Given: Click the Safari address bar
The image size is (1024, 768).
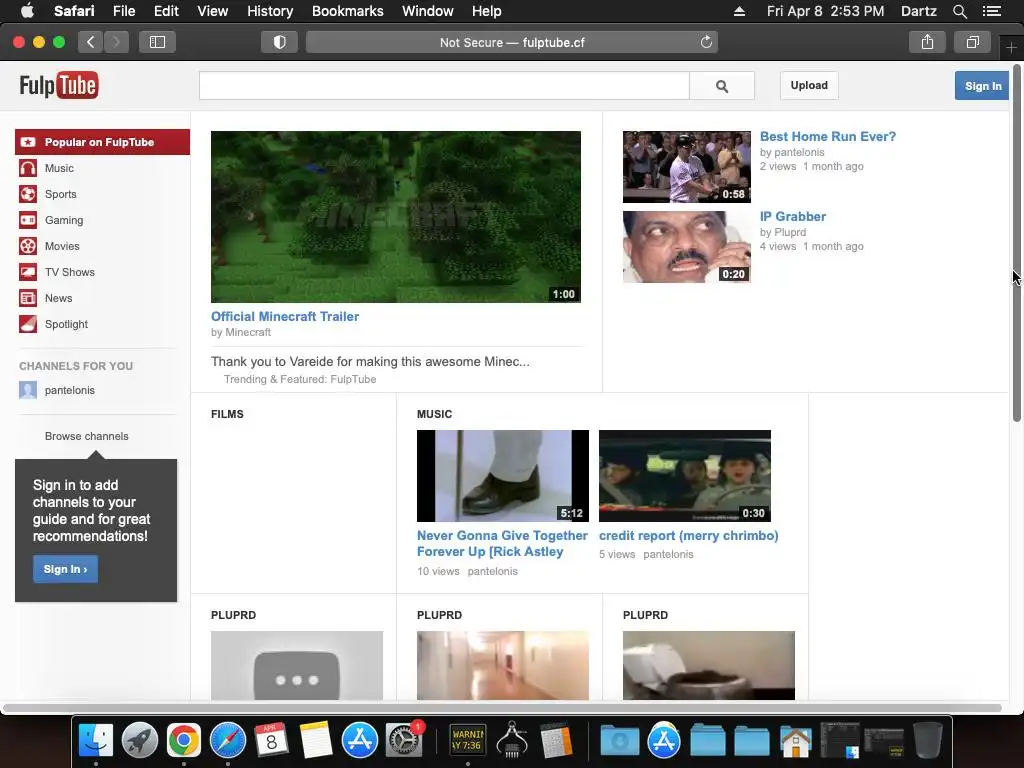Looking at the screenshot, I should (512, 42).
